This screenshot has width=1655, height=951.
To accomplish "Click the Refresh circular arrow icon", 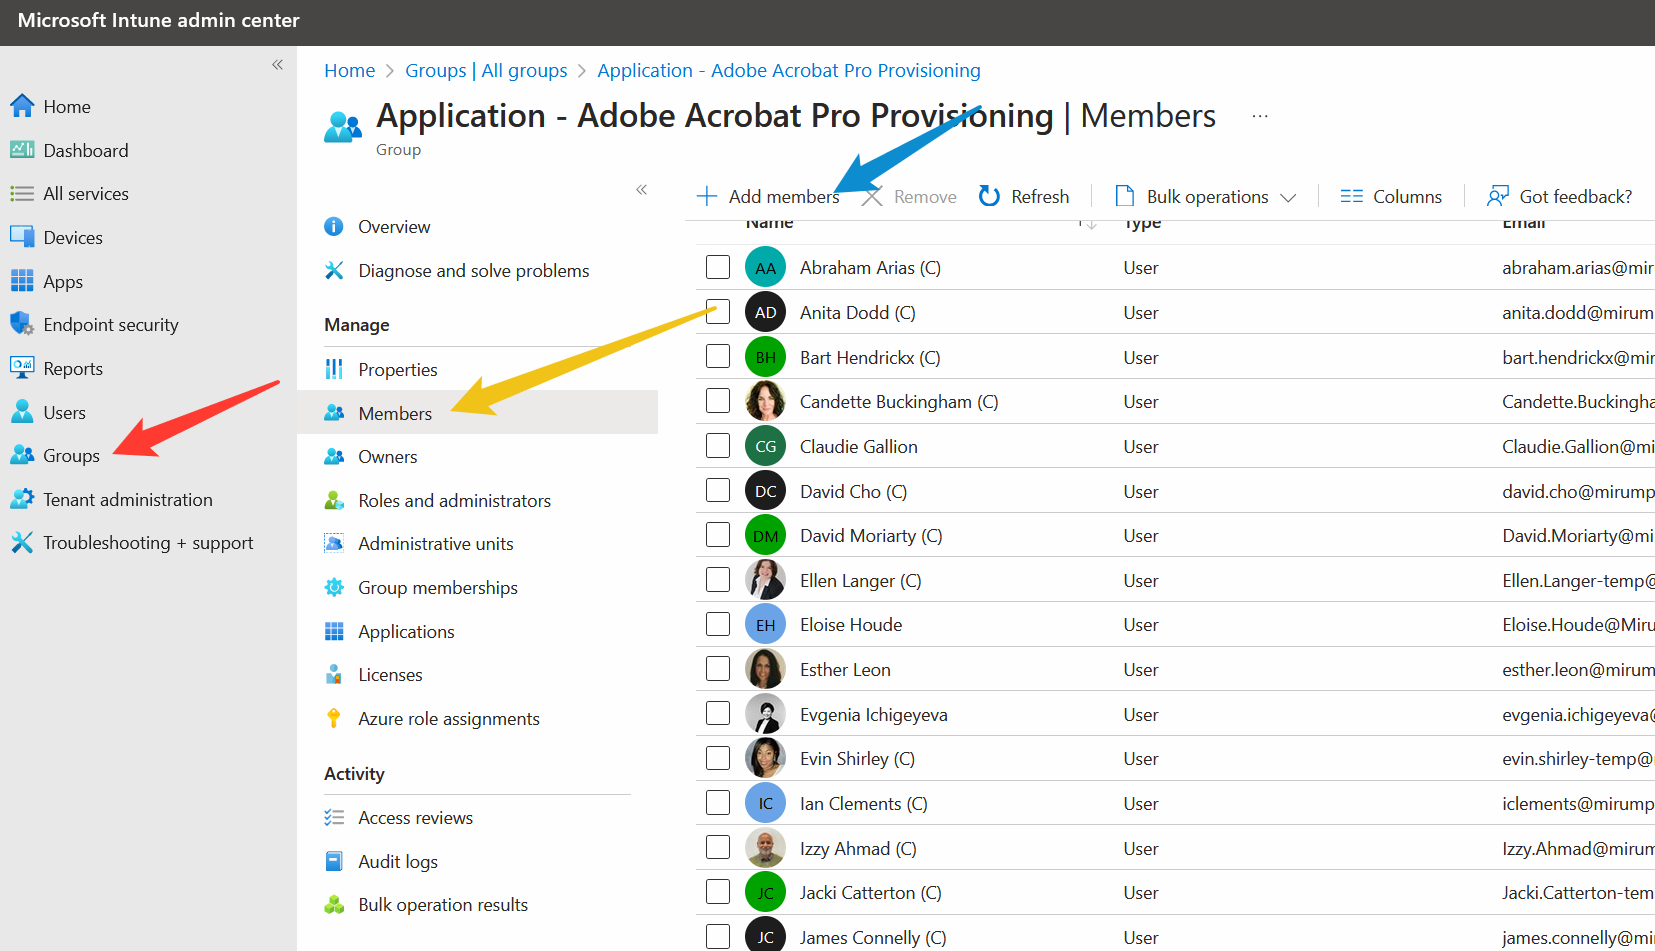I will point(989,196).
